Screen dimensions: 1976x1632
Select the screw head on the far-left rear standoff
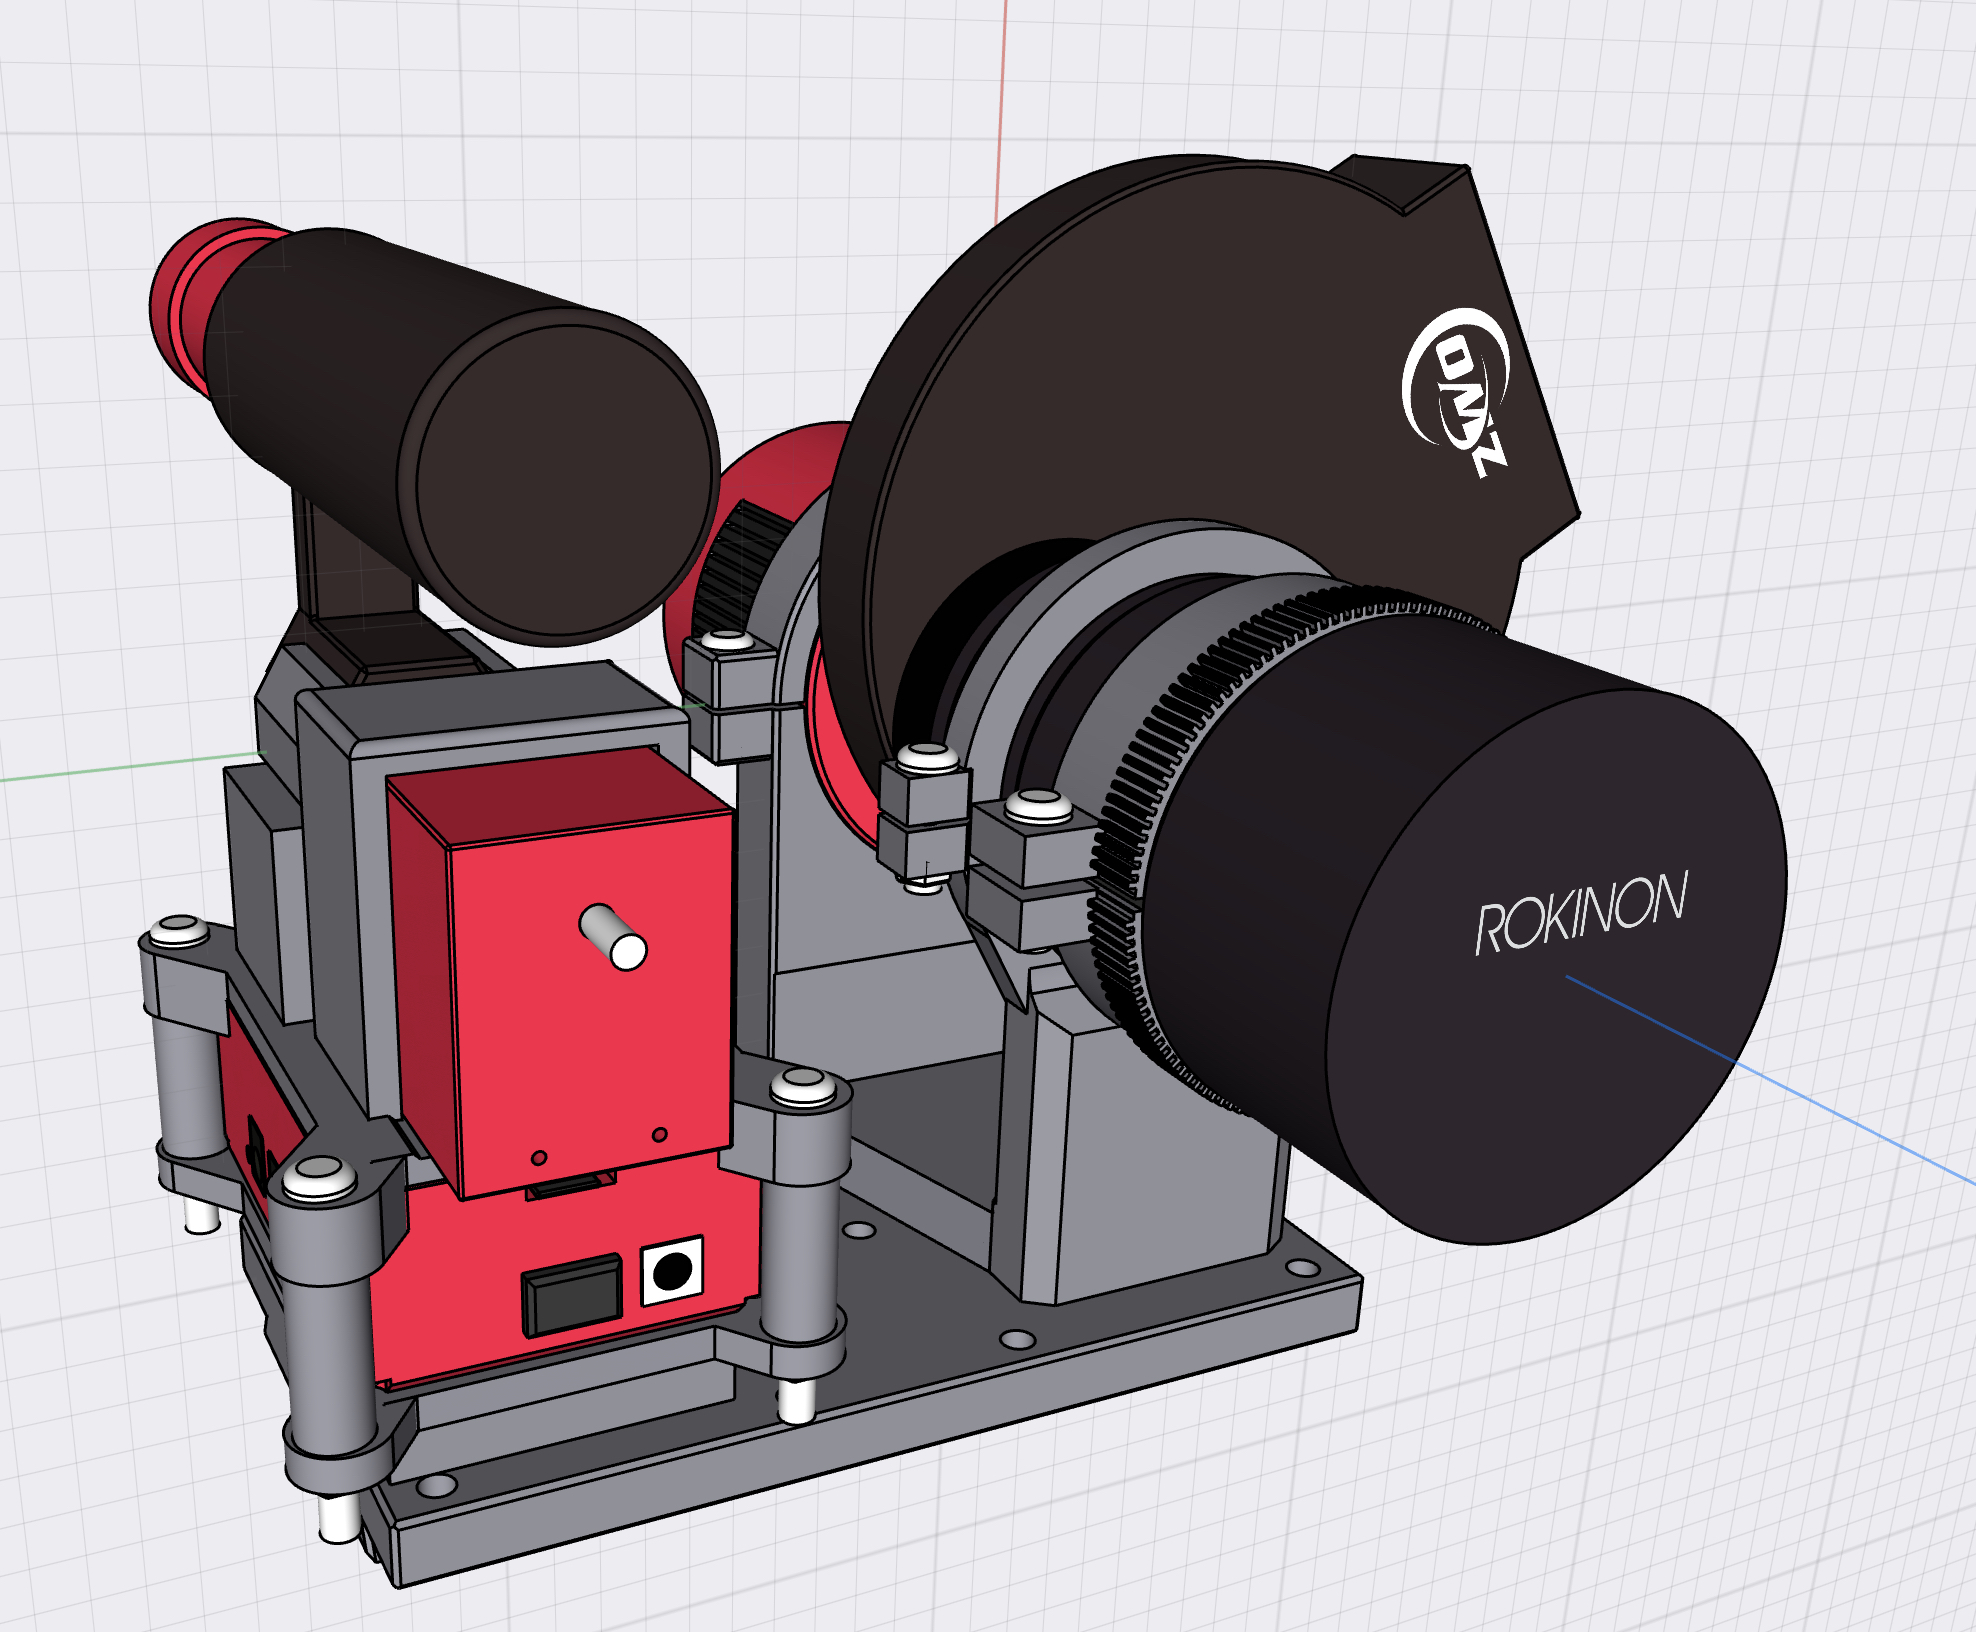point(179,931)
